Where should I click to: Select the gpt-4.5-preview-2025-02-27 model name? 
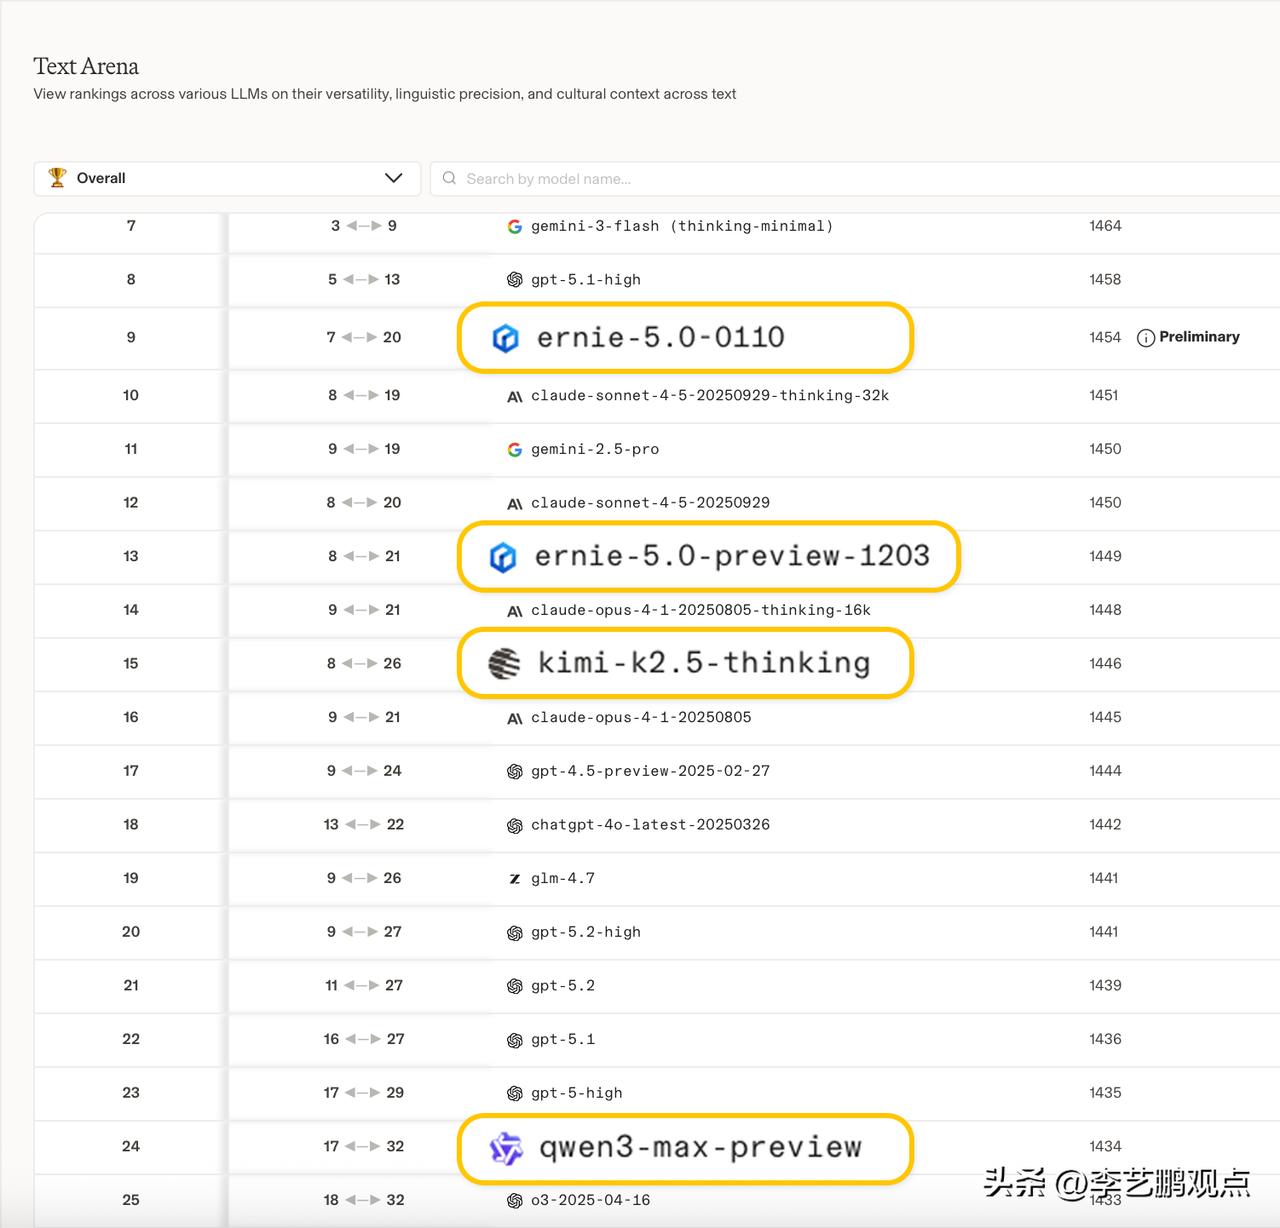[x=650, y=771]
